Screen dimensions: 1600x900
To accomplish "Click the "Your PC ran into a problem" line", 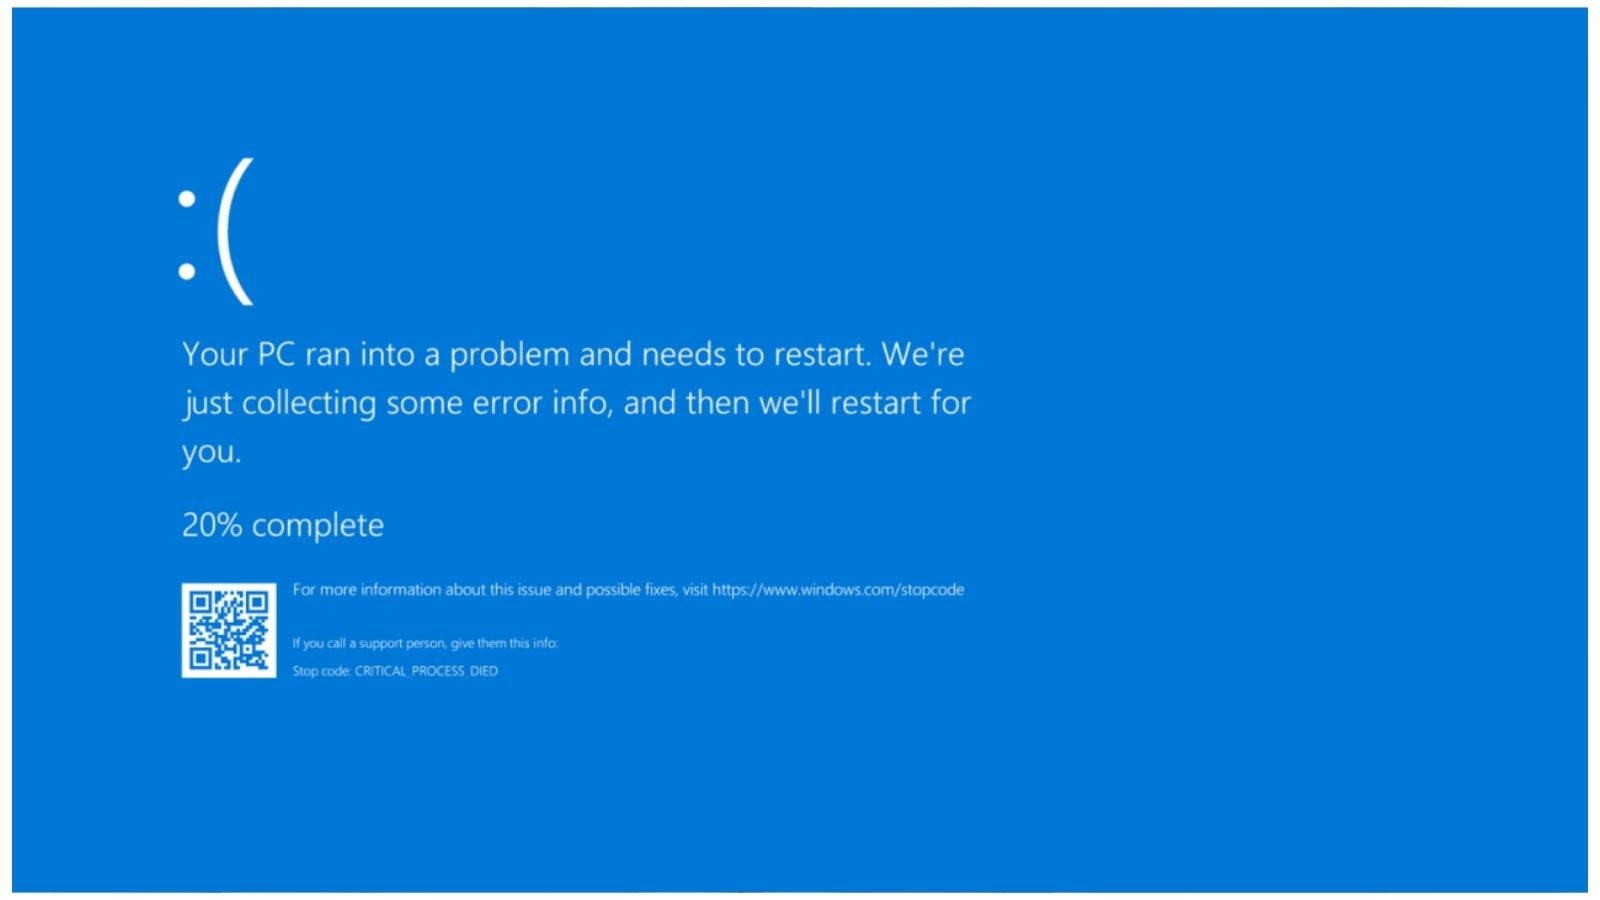I will [573, 354].
